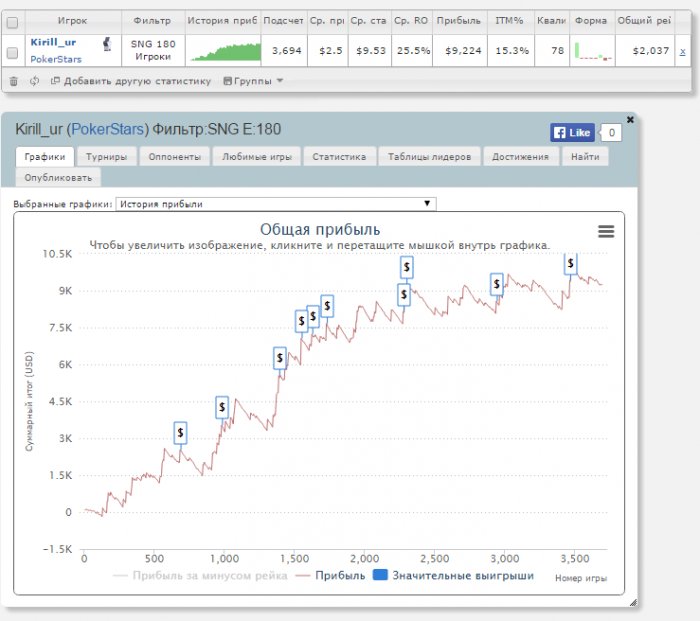This screenshot has width=700, height=621.
Task: Click the Форма mini chart in the row
Action: (x=592, y=50)
